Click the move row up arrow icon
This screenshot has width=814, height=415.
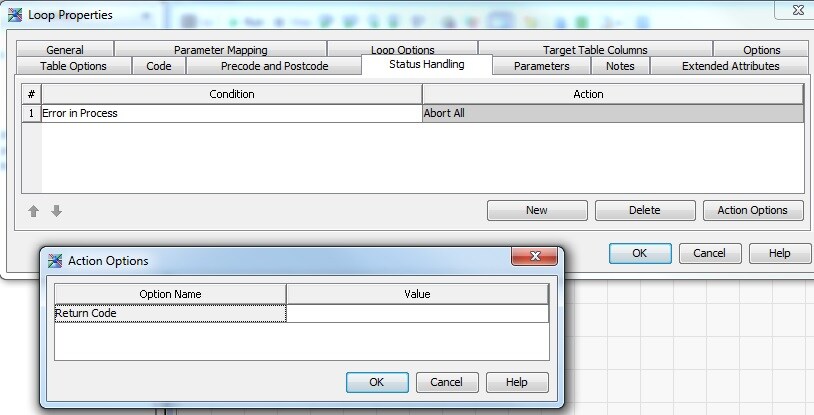pyautogui.click(x=33, y=211)
